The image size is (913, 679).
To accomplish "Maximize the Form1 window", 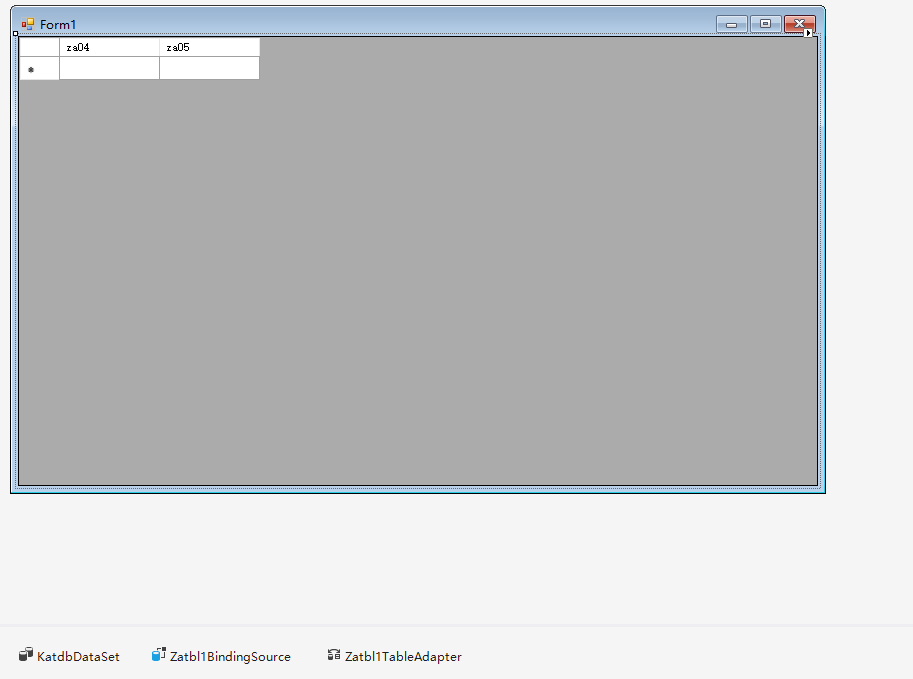I will [x=765, y=24].
